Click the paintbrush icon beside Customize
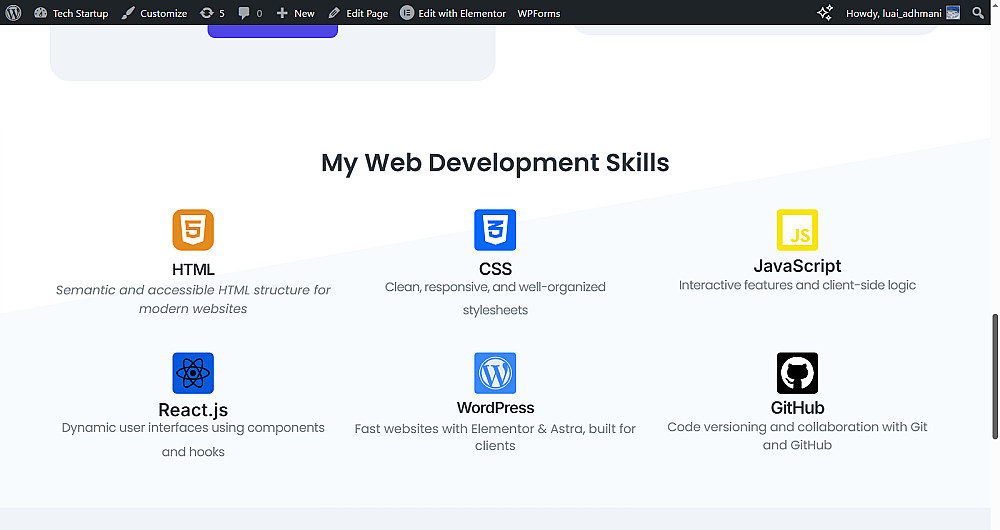 [128, 13]
